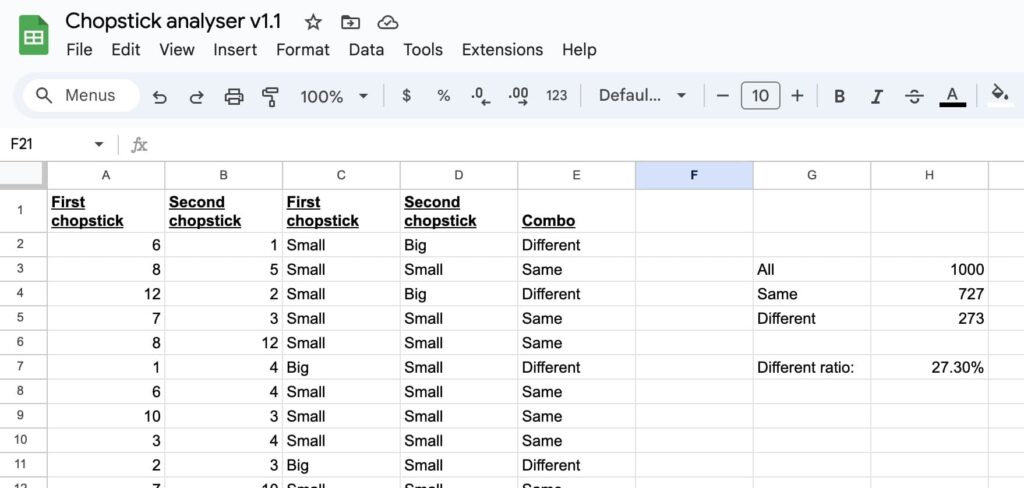
Task: Star the Chopstick analyser document
Action: click(313, 22)
